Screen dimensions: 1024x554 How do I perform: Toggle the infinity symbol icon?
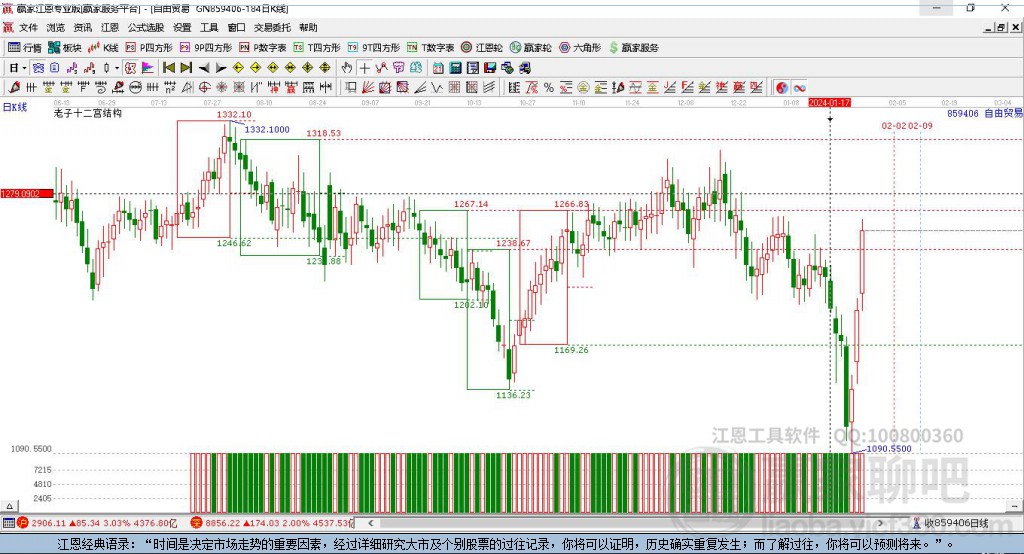click(799, 88)
